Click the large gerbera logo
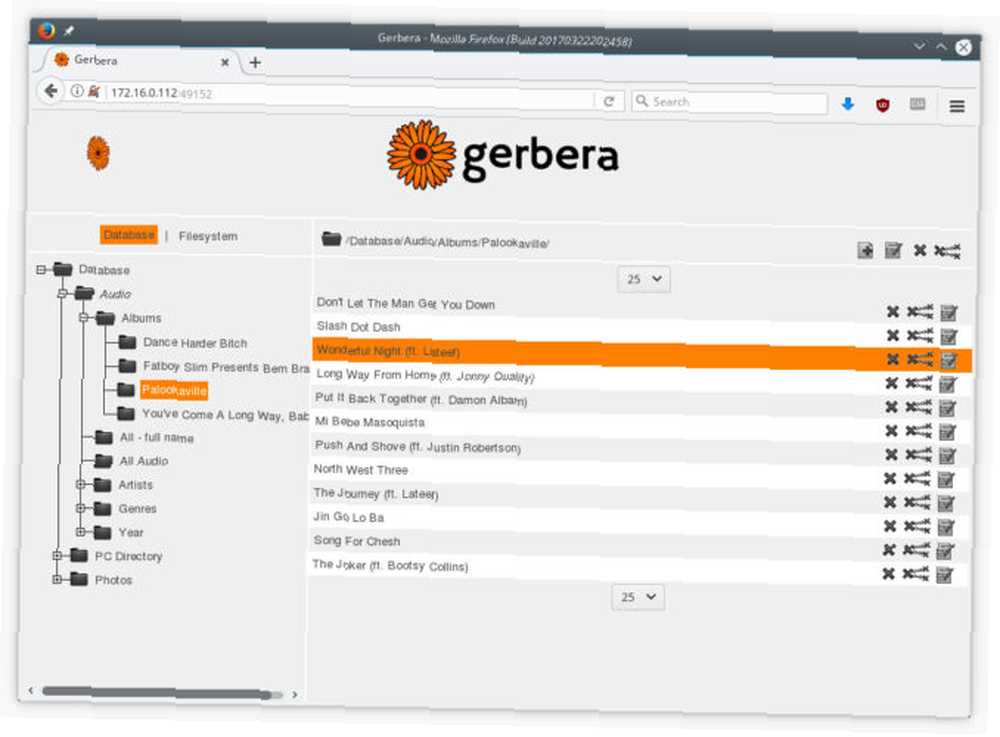The height and width of the screenshot is (737, 1000). pyautogui.click(x=503, y=155)
